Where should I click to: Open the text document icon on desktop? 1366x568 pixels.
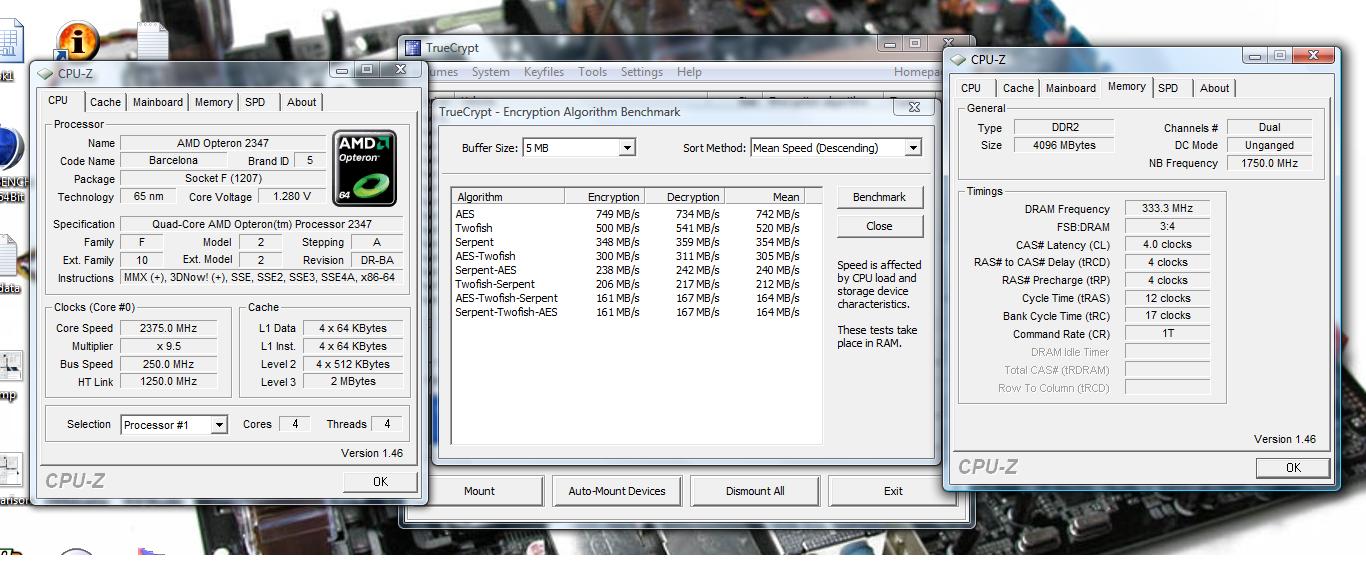(152, 40)
